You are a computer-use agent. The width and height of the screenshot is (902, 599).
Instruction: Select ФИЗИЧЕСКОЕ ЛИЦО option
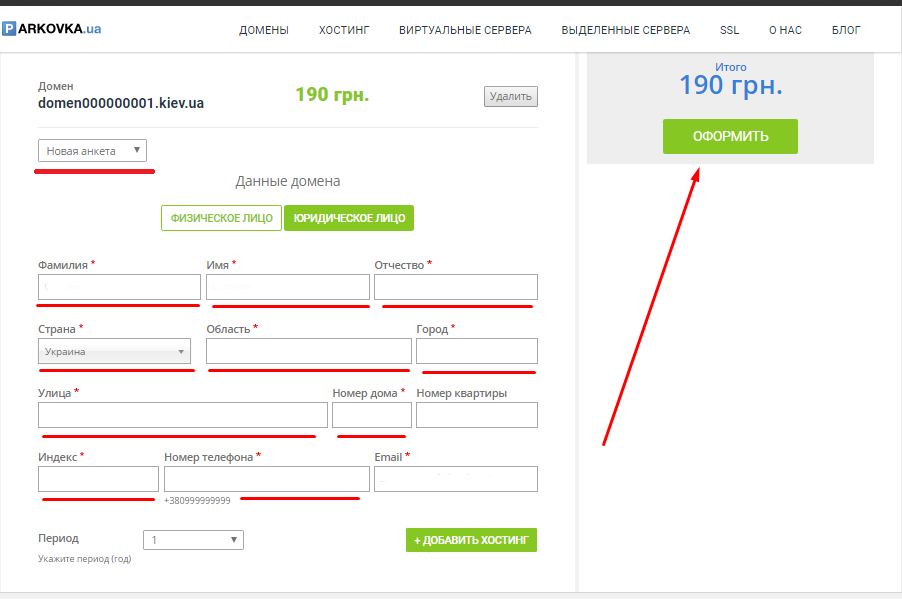point(221,218)
